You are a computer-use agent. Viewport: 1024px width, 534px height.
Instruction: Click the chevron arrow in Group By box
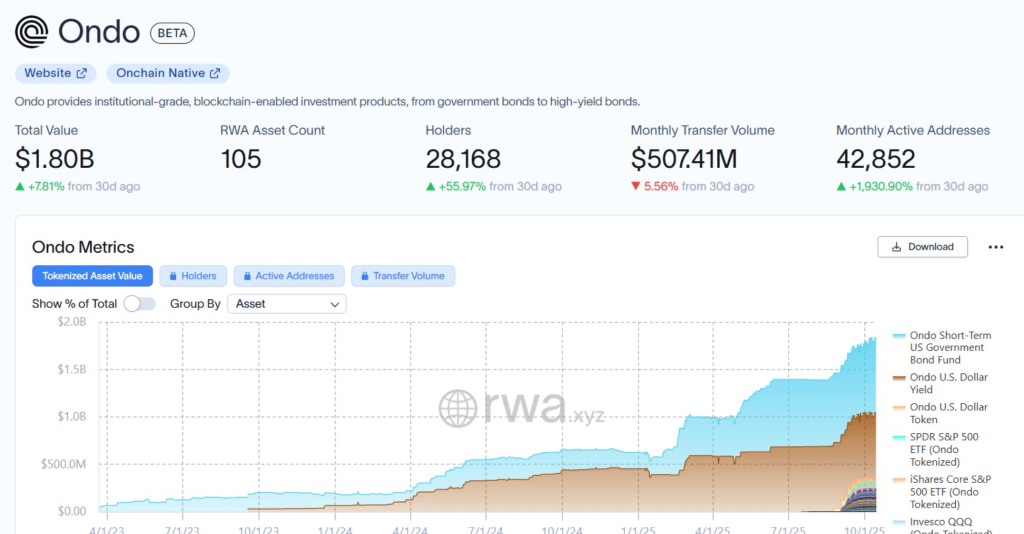point(334,303)
